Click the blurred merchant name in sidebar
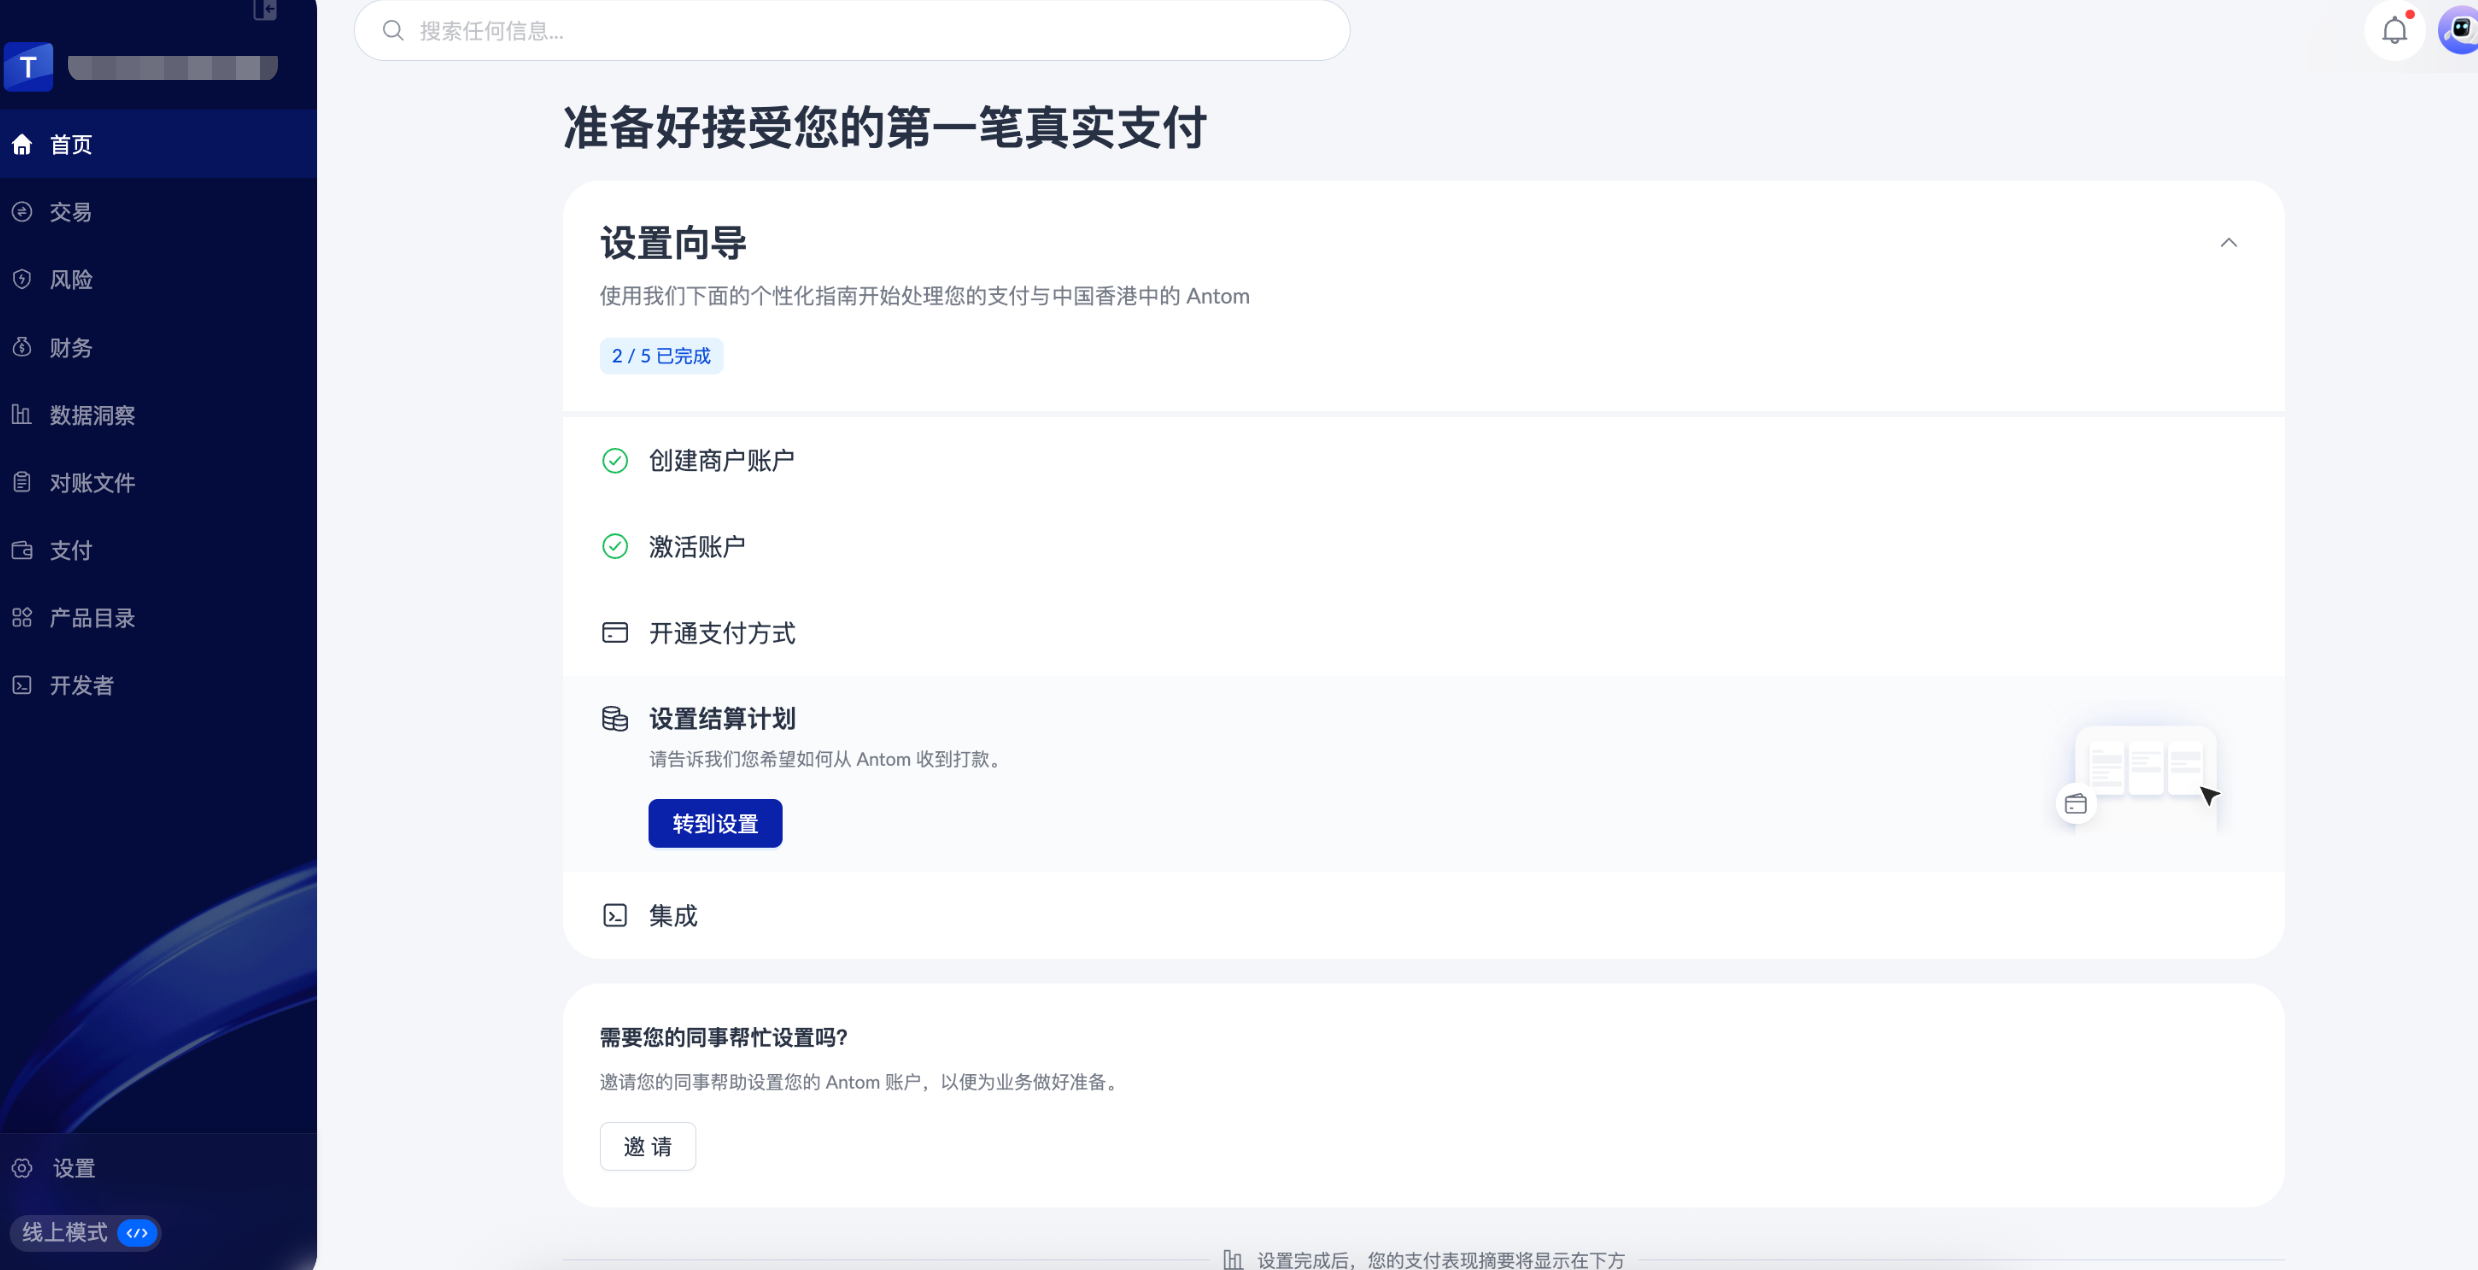2478x1270 pixels. (172, 67)
